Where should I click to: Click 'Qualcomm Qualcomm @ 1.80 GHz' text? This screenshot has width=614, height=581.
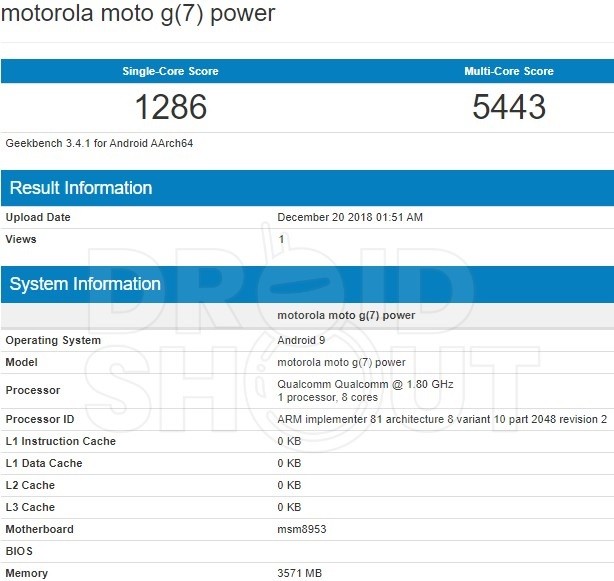pos(365,384)
